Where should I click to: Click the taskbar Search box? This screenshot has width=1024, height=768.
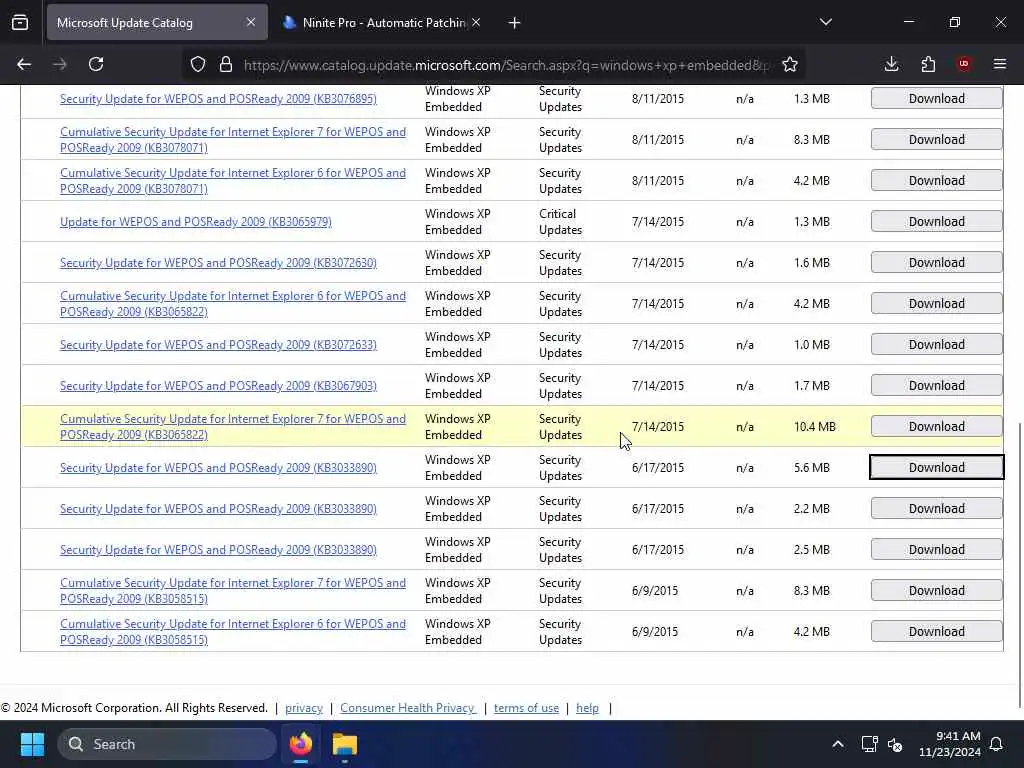[167, 744]
